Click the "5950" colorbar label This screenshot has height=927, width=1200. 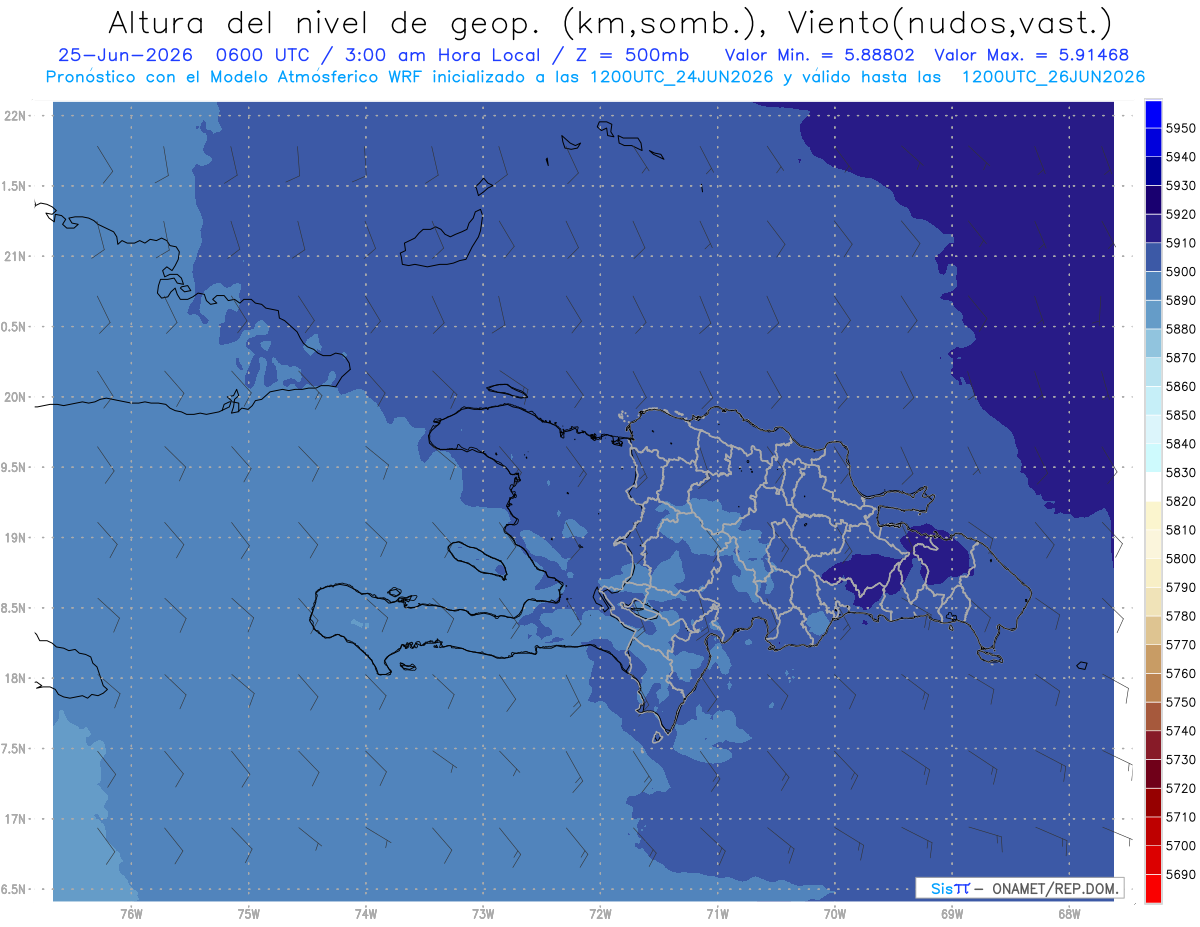(x=1181, y=129)
